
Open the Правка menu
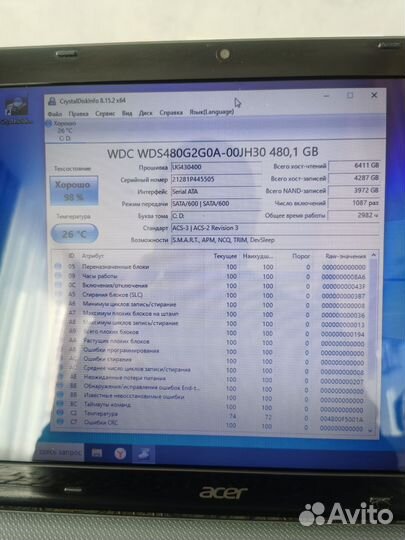pyautogui.click(x=79, y=114)
